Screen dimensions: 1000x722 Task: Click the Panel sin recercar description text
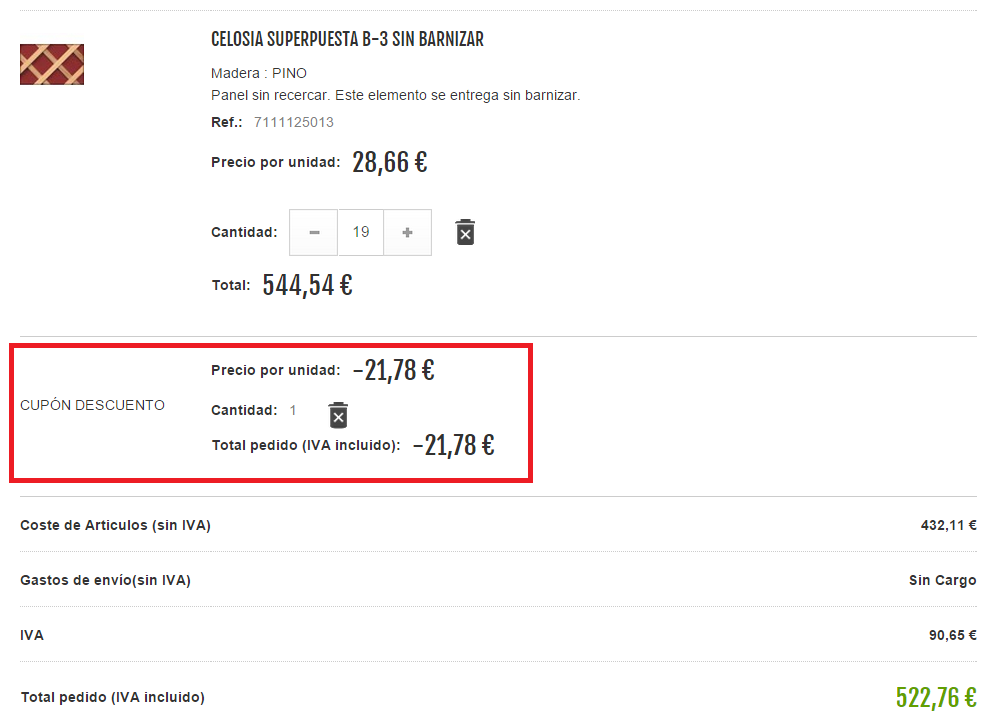[395, 96]
